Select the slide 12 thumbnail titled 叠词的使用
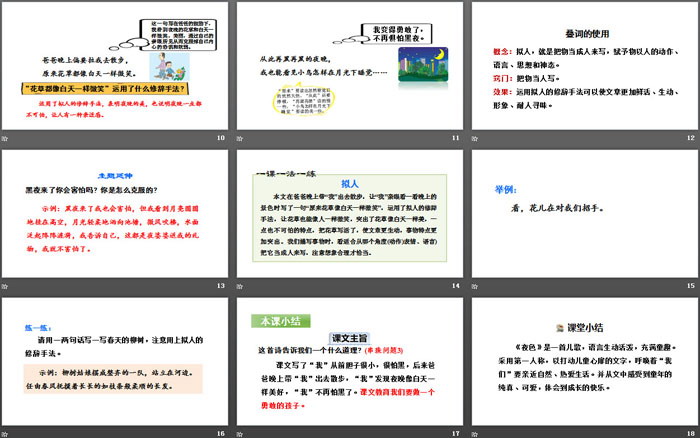Image resolution: width=700 pixels, height=438 pixels. click(x=585, y=66)
